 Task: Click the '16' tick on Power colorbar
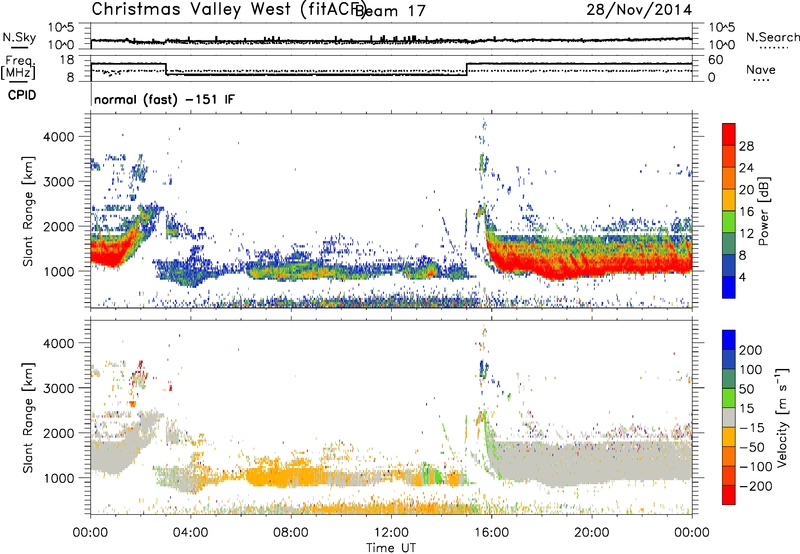[x=746, y=212]
